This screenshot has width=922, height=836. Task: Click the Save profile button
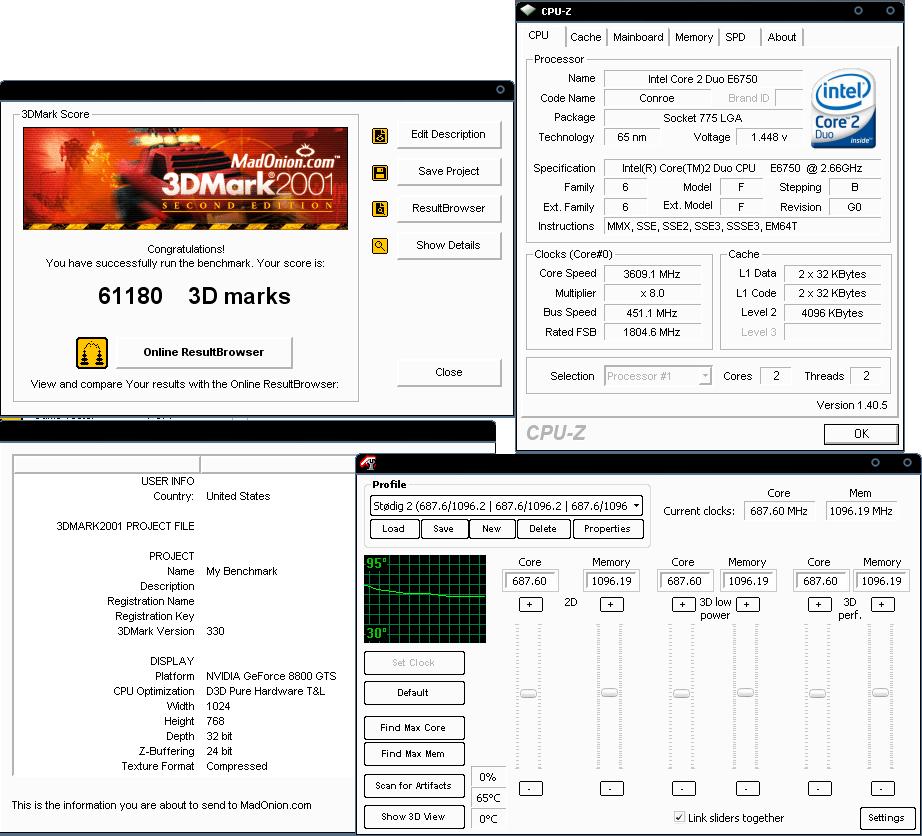443,529
